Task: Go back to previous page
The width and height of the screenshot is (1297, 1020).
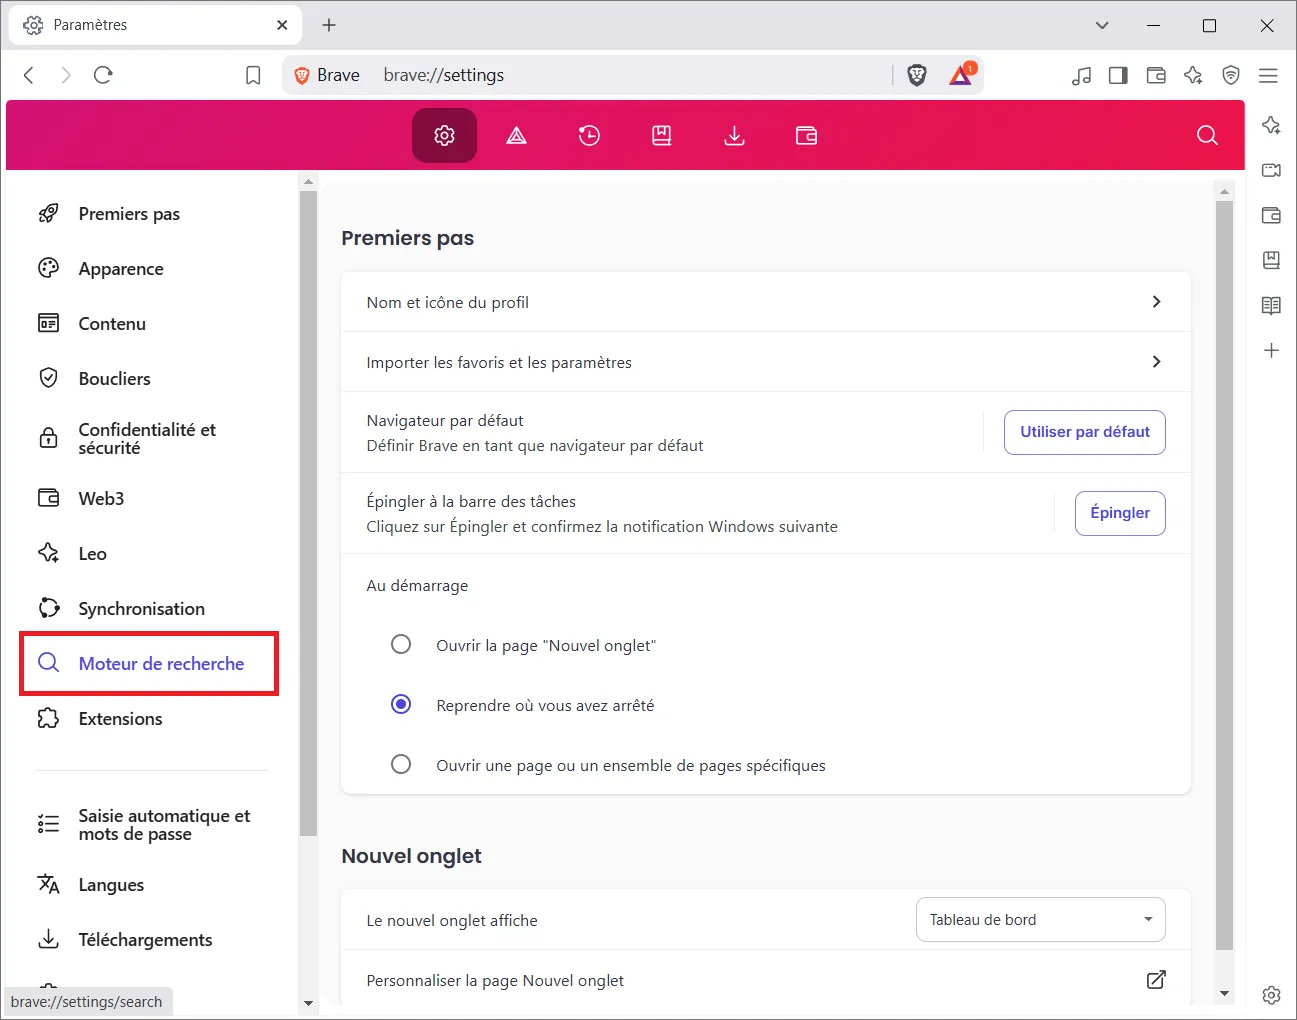Action: point(29,75)
